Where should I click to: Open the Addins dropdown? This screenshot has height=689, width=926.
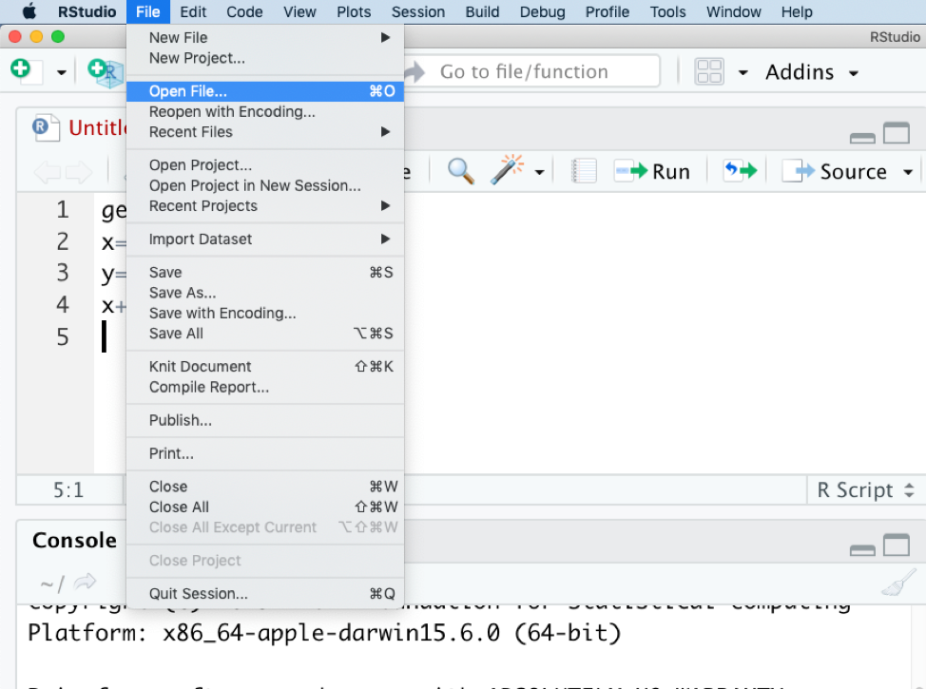(x=812, y=72)
